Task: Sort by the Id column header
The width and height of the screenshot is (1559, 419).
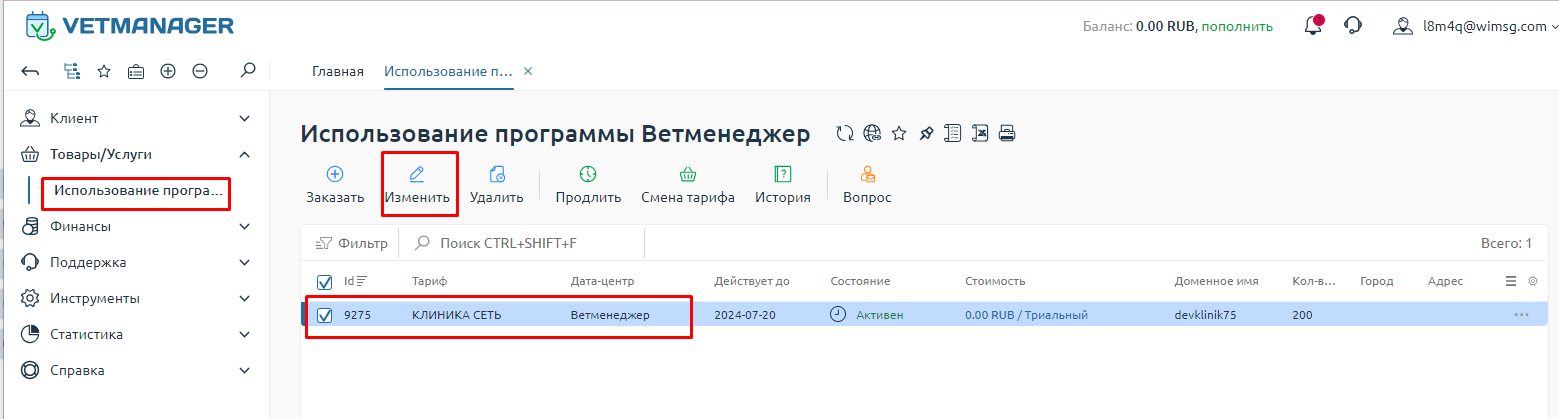Action: [x=355, y=281]
